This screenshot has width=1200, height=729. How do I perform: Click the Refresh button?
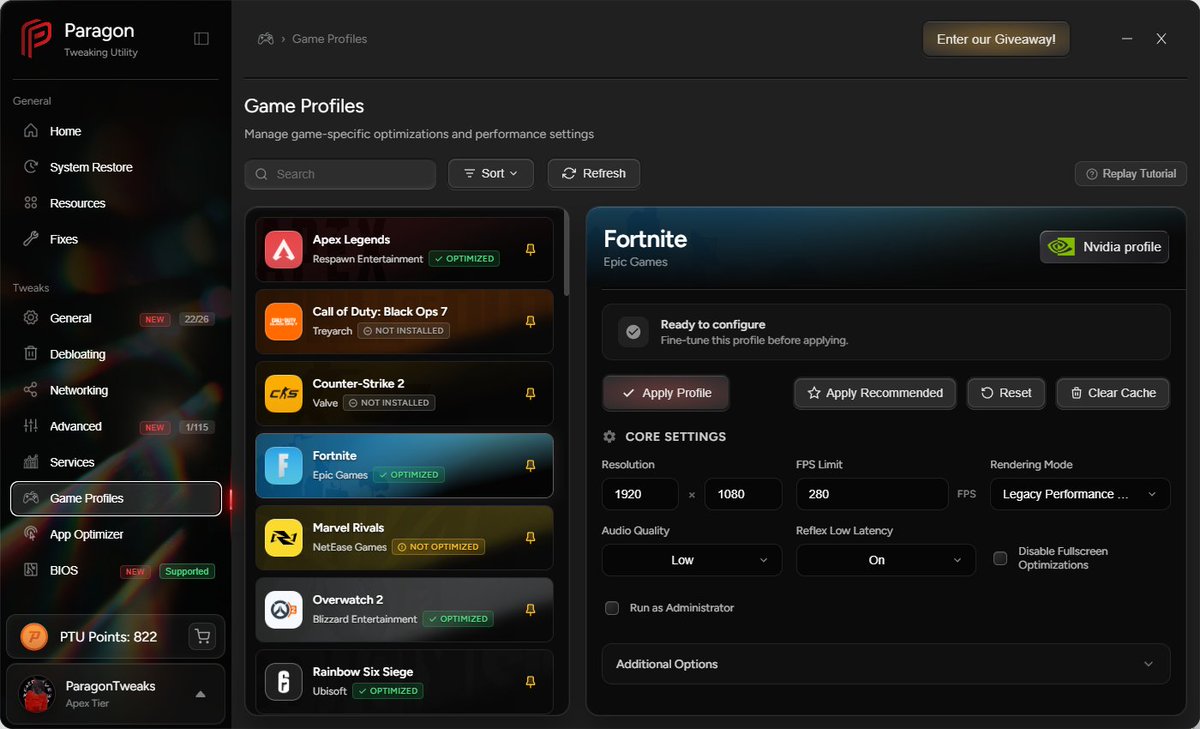tap(594, 173)
